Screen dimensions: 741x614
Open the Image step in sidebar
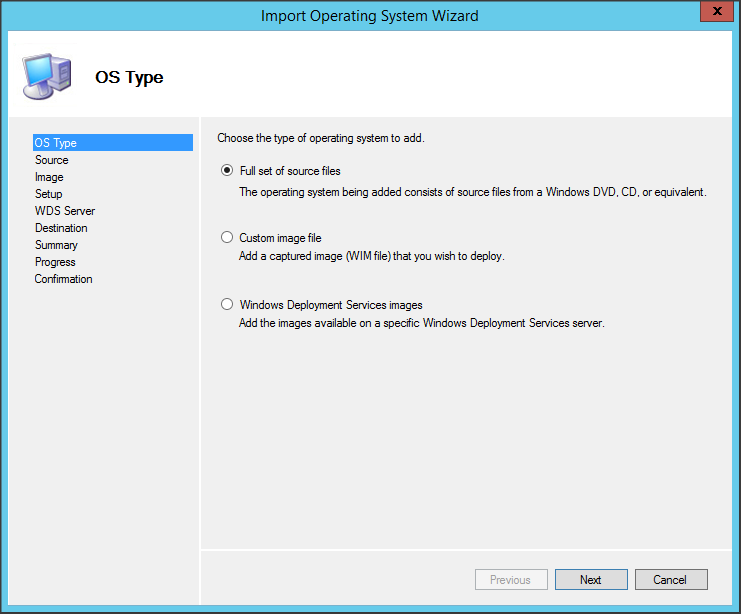pos(49,177)
